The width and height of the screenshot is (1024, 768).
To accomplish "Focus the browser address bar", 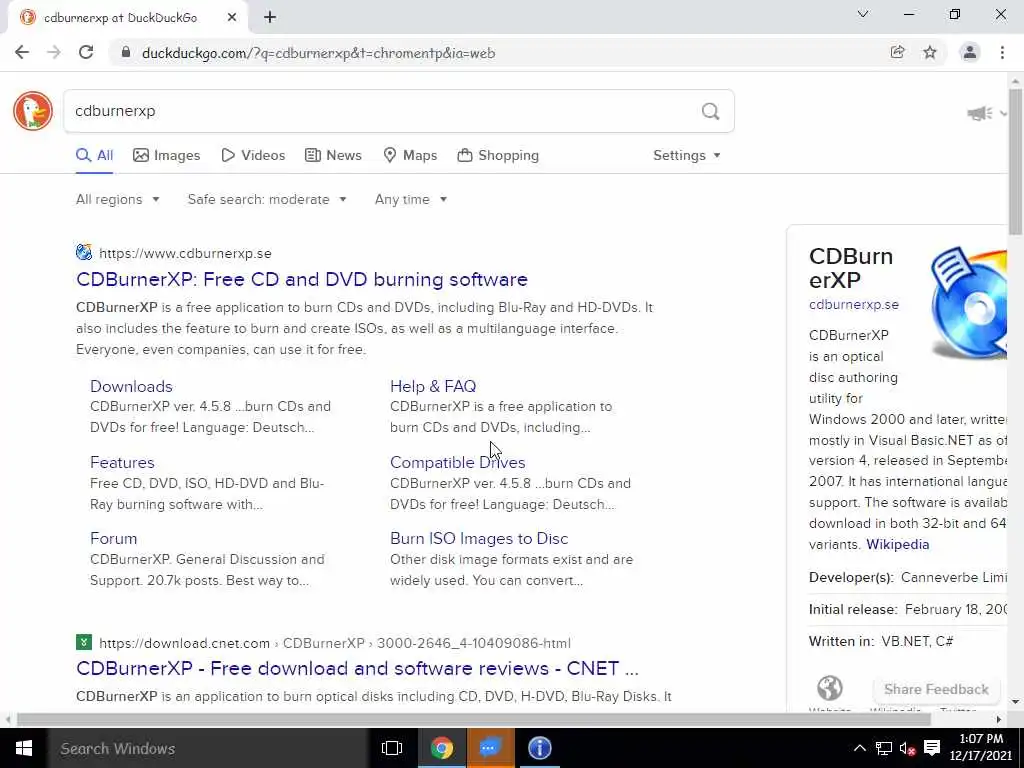I will coord(496,53).
